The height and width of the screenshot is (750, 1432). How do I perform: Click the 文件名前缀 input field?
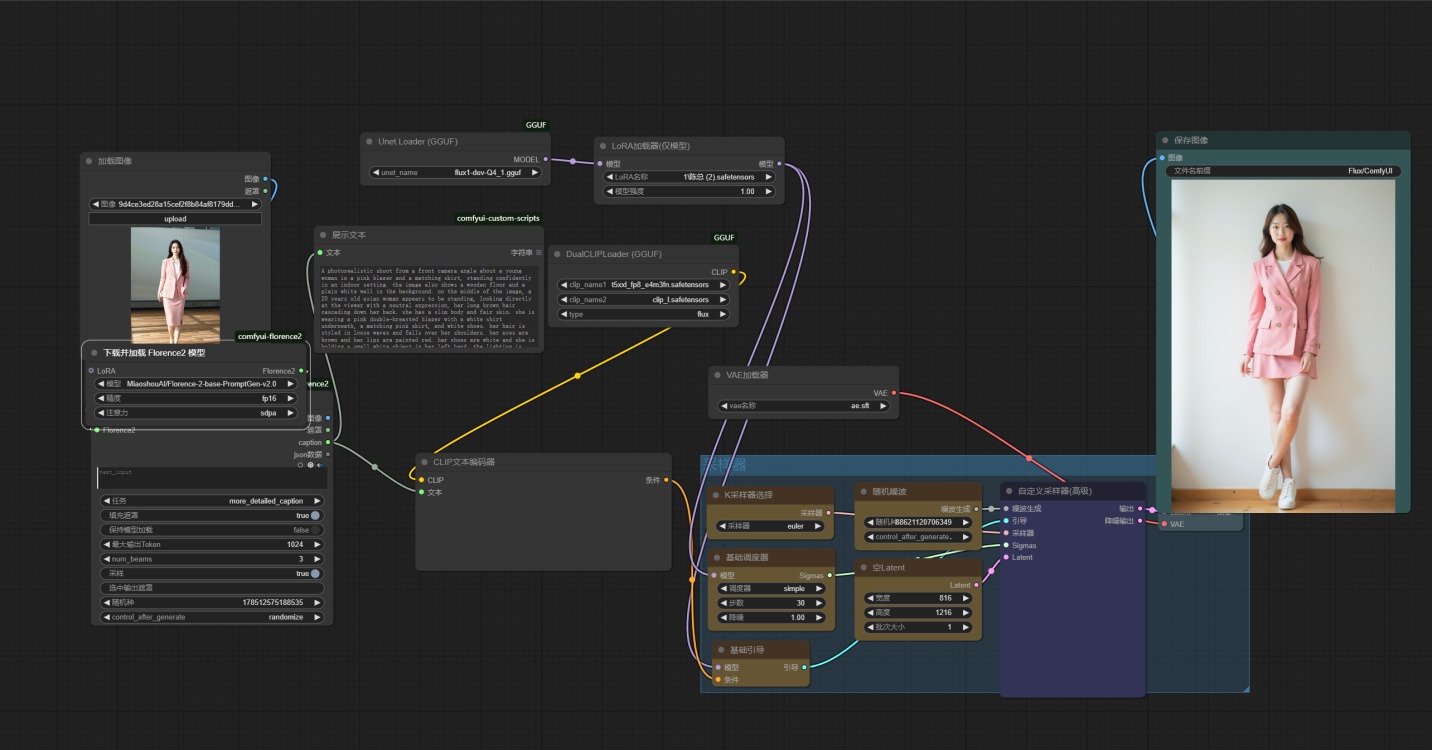pyautogui.click(x=1283, y=171)
